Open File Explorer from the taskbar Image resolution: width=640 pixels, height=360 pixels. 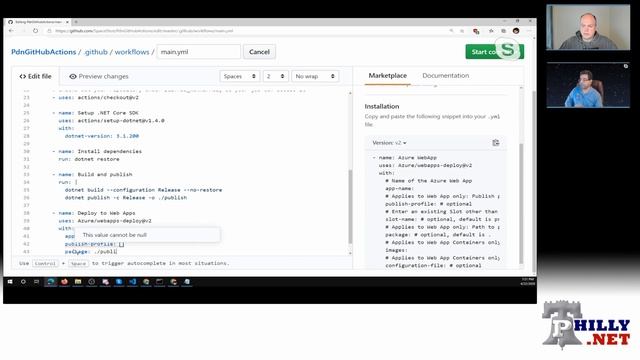point(78,282)
